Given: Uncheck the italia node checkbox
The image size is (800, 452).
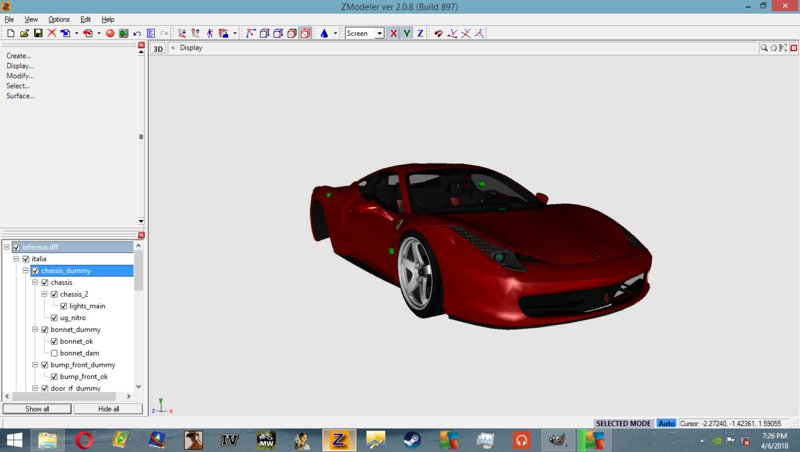Looking at the screenshot, I should point(26,259).
